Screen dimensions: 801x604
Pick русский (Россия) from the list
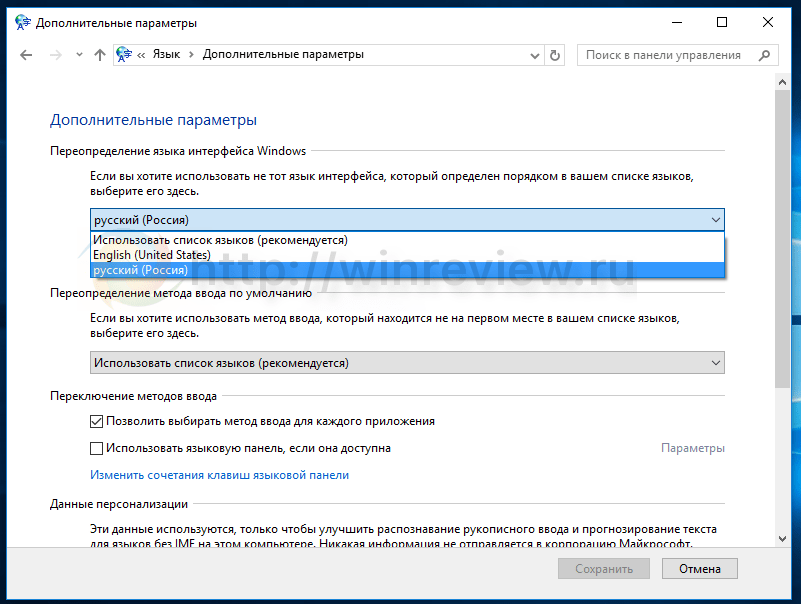(x=141, y=270)
